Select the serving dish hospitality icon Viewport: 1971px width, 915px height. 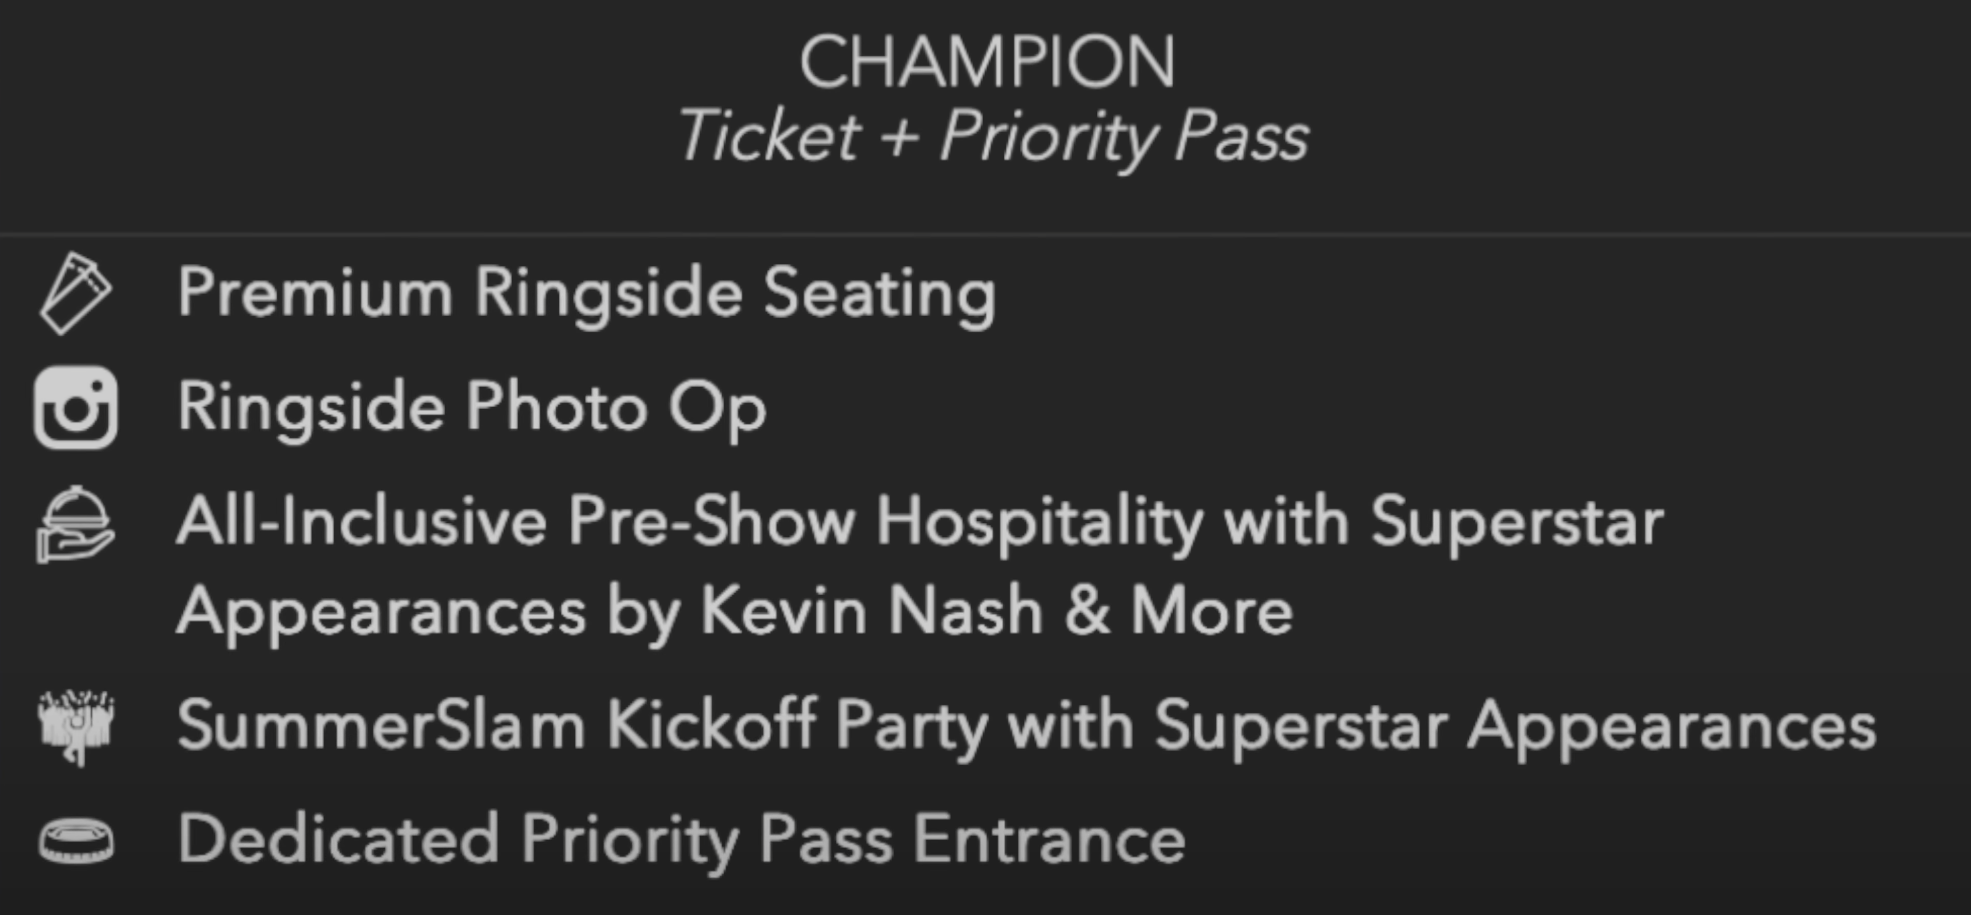pyautogui.click(x=75, y=524)
